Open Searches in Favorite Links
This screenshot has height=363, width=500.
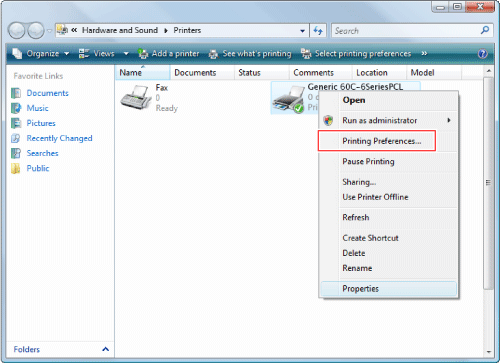(42, 153)
